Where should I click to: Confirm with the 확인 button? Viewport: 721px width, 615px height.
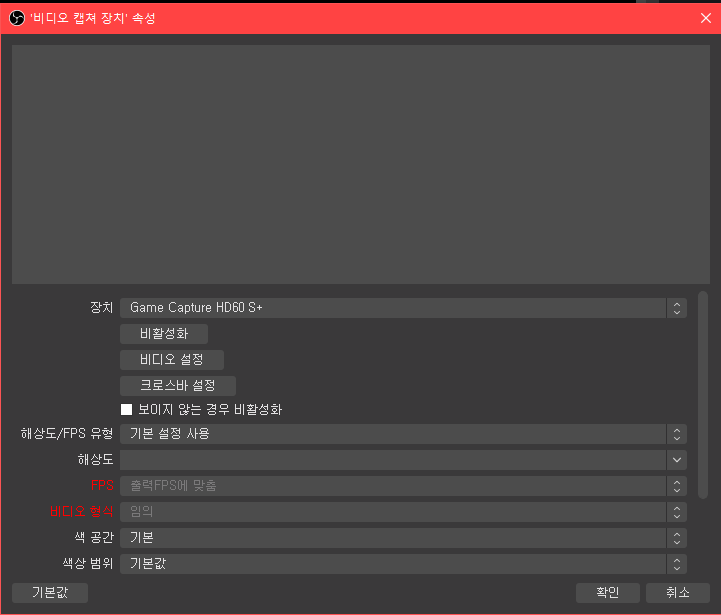click(607, 592)
